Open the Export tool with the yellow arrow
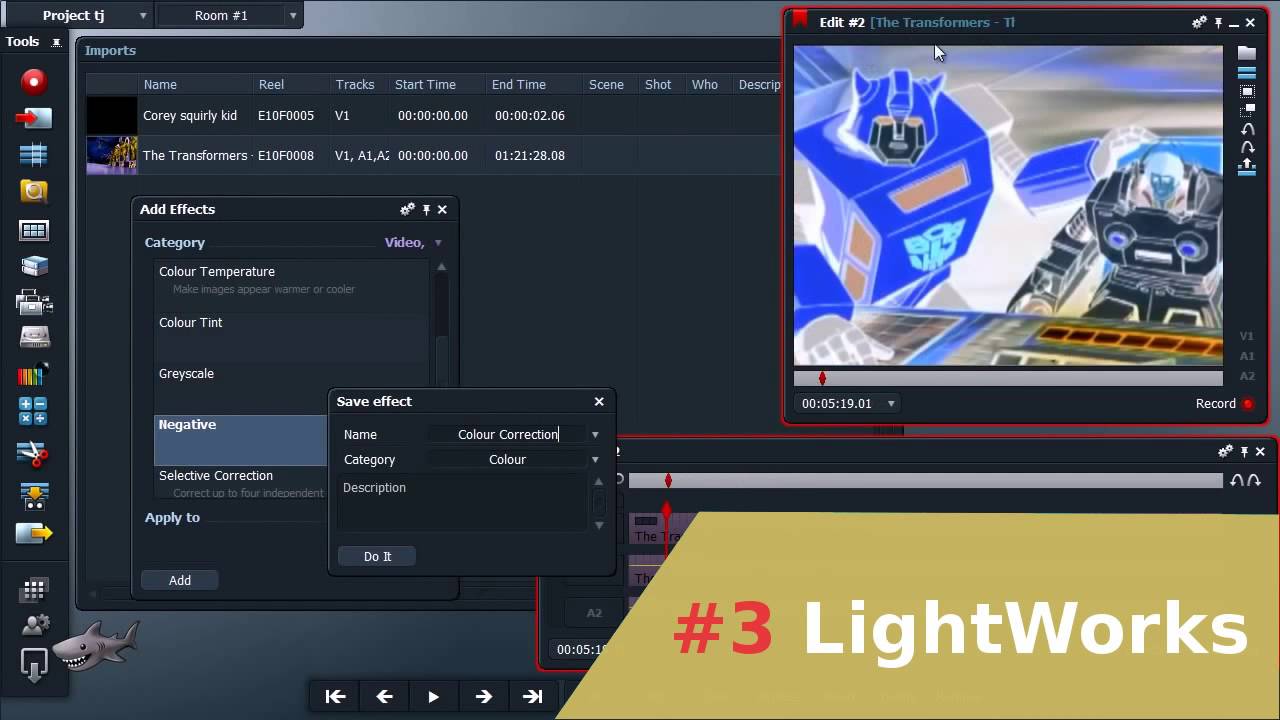The width and height of the screenshot is (1280, 720). [x=34, y=533]
